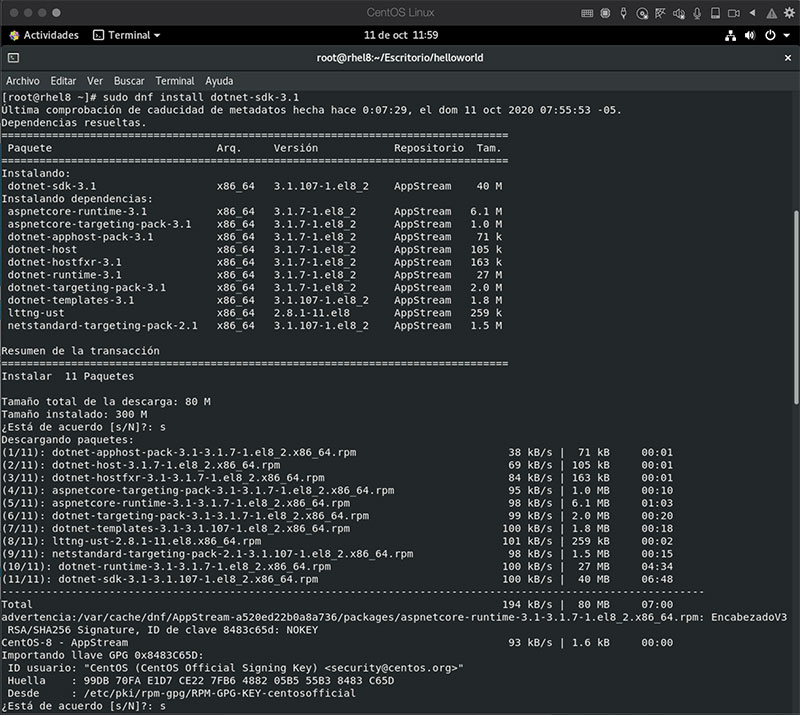Click the 'Total' download summary line

(337, 605)
